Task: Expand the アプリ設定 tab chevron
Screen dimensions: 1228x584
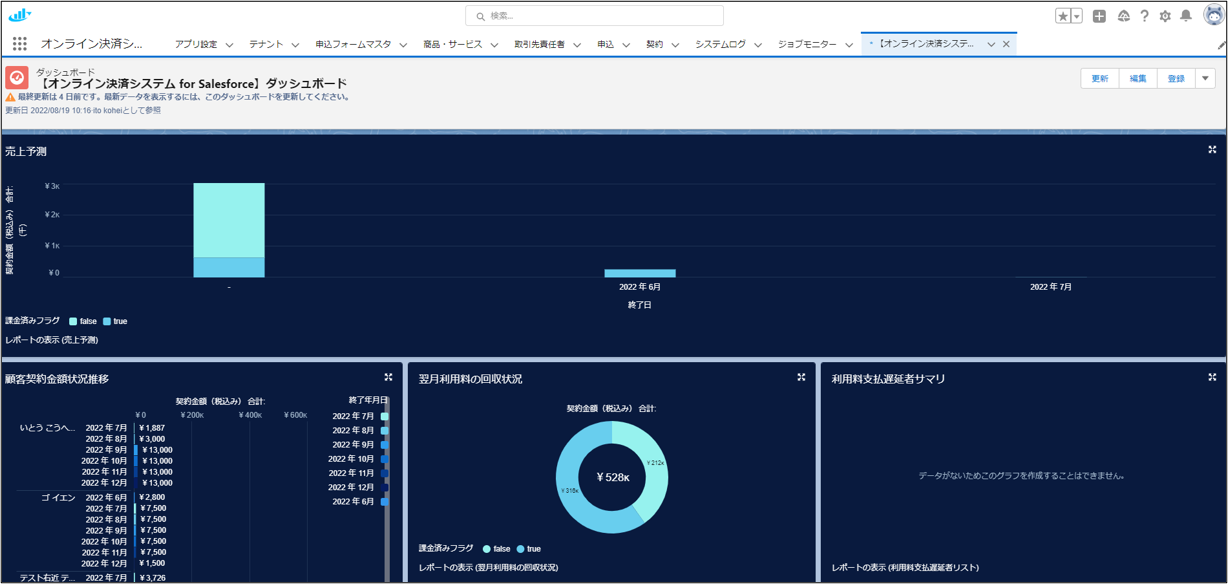Action: pos(229,45)
